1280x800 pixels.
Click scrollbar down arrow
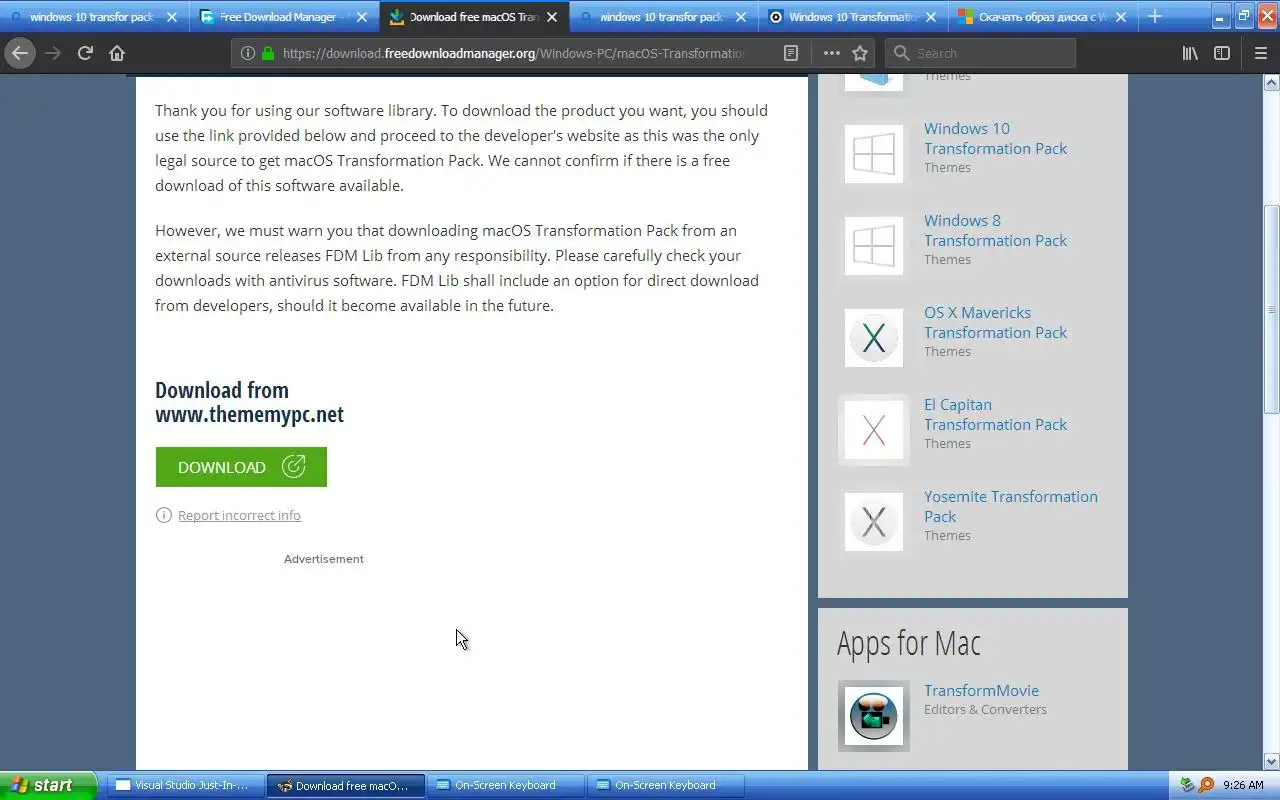[x=1272, y=761]
